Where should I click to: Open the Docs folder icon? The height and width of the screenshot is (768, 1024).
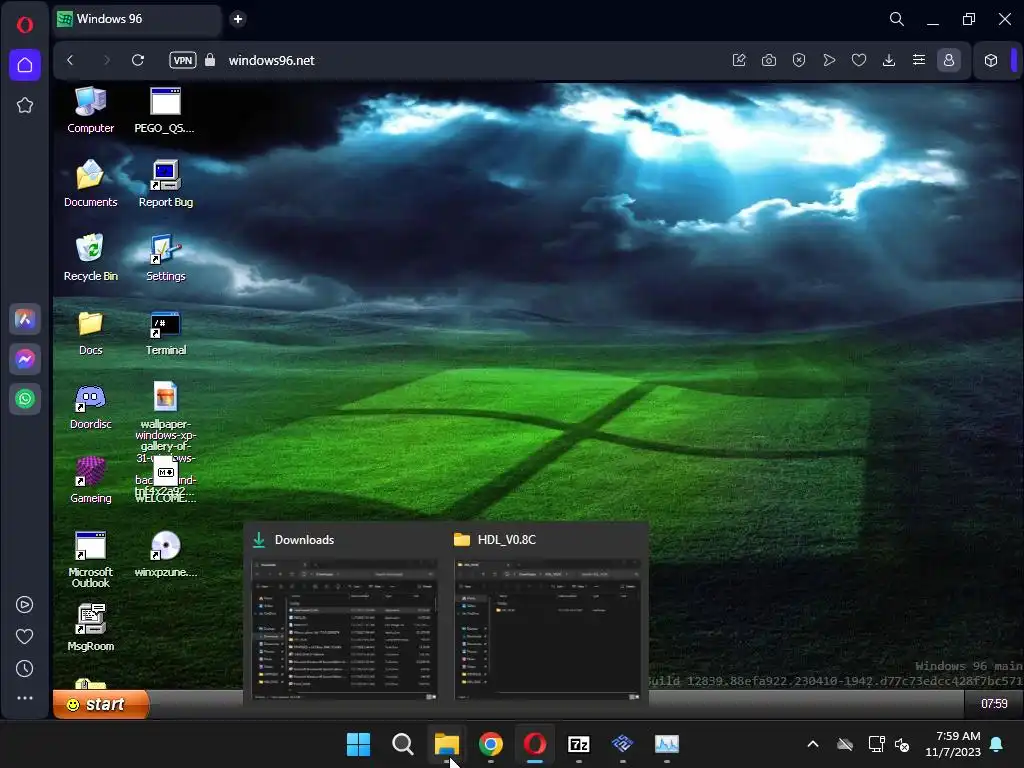90,332
